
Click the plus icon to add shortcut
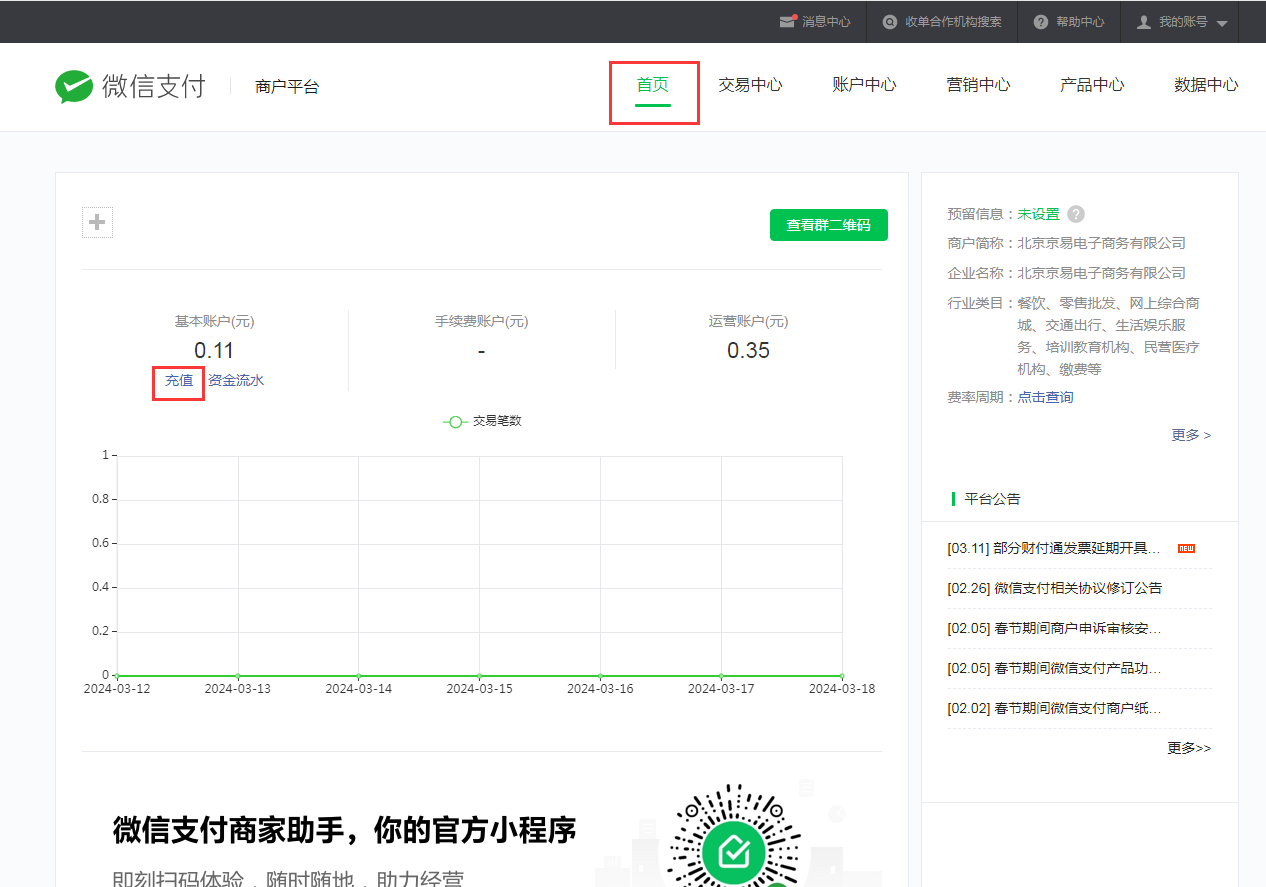coord(97,222)
